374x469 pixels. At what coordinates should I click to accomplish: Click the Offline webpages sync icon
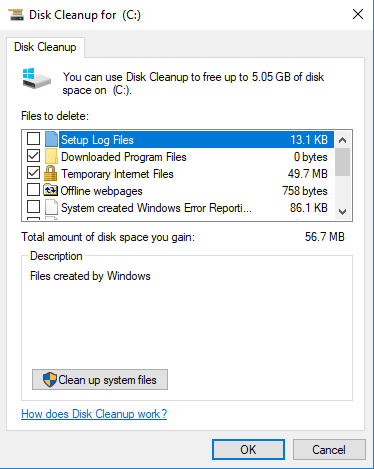pyautogui.click(x=50, y=190)
